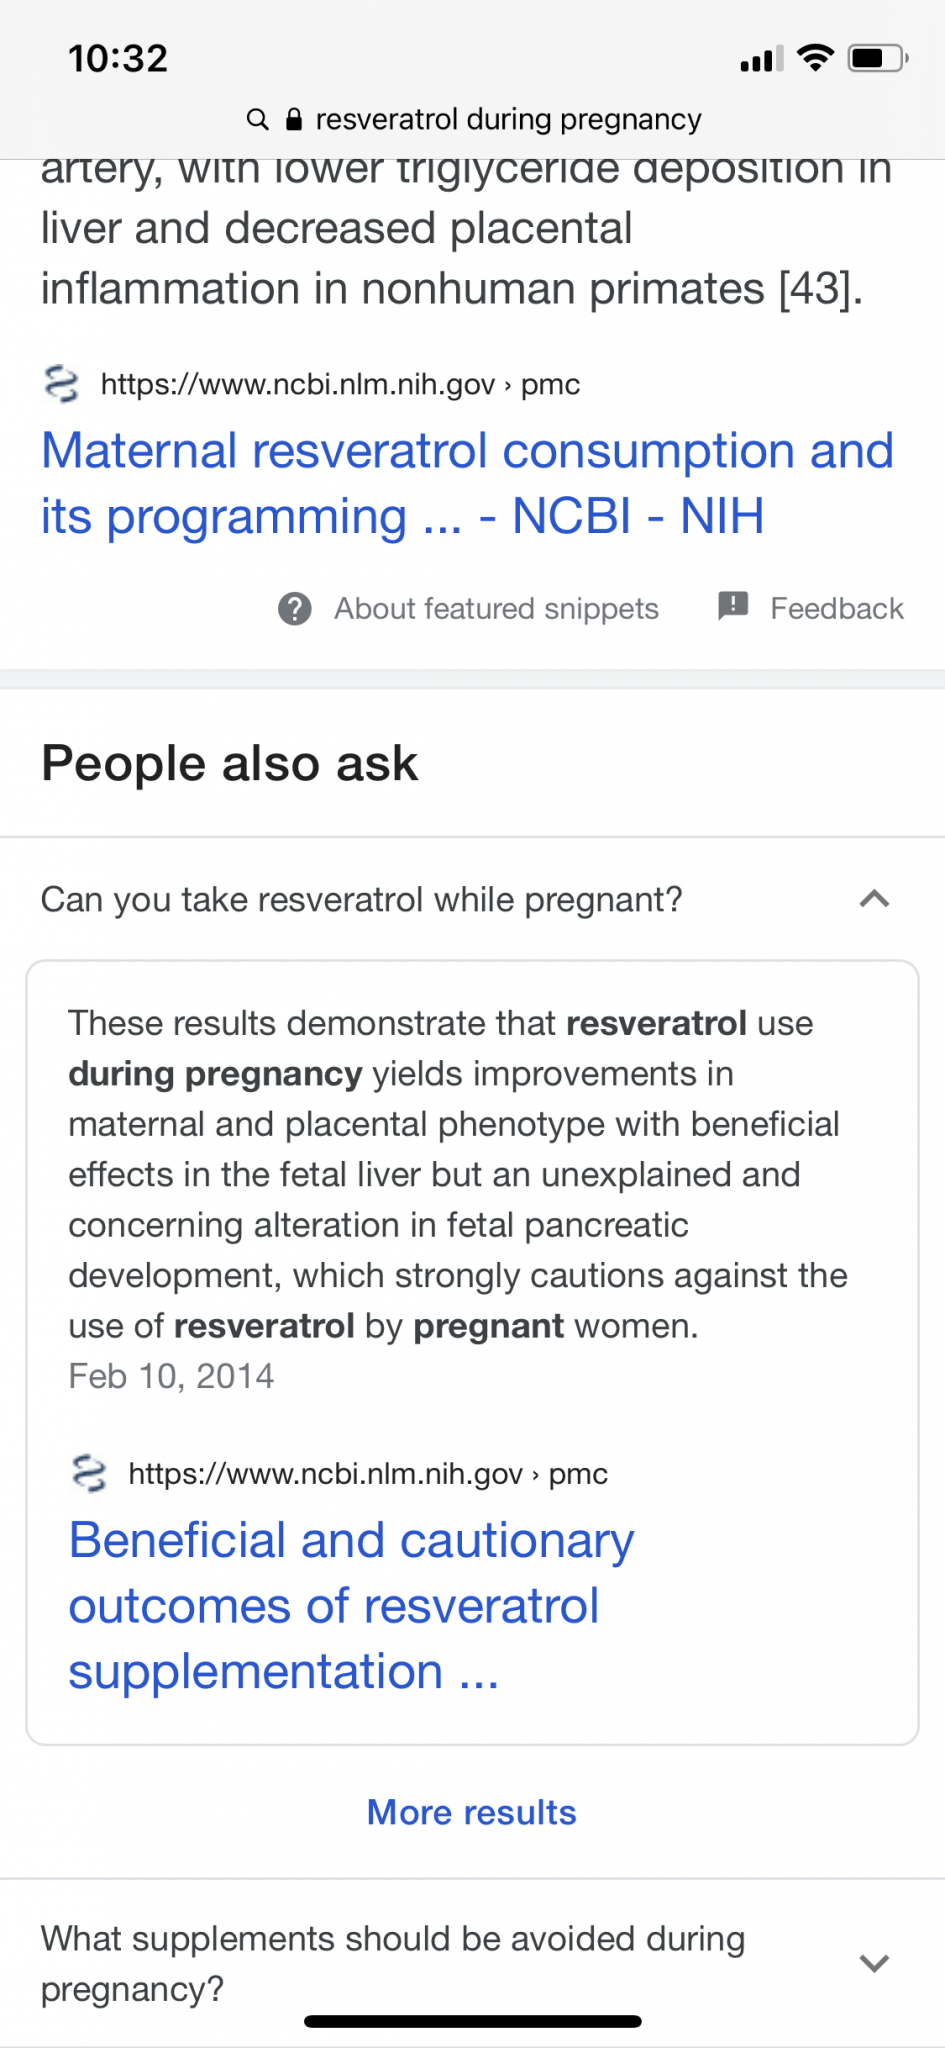This screenshot has height=2048, width=945.
Task: Tap the battery status icon
Action: point(876,58)
